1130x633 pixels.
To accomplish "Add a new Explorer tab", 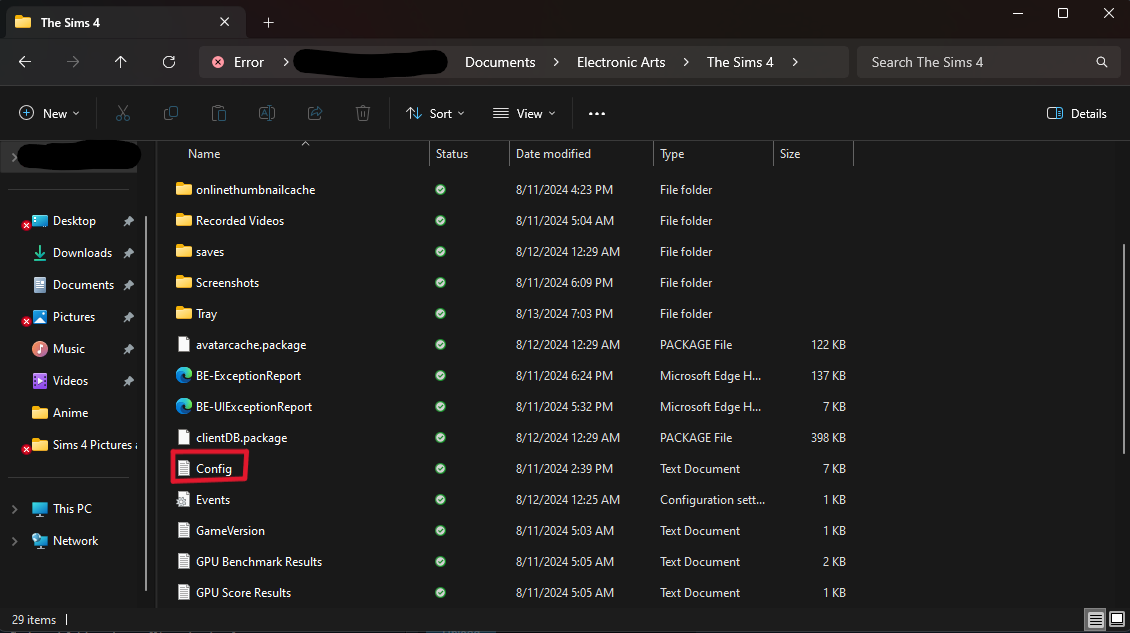I will click(268, 22).
